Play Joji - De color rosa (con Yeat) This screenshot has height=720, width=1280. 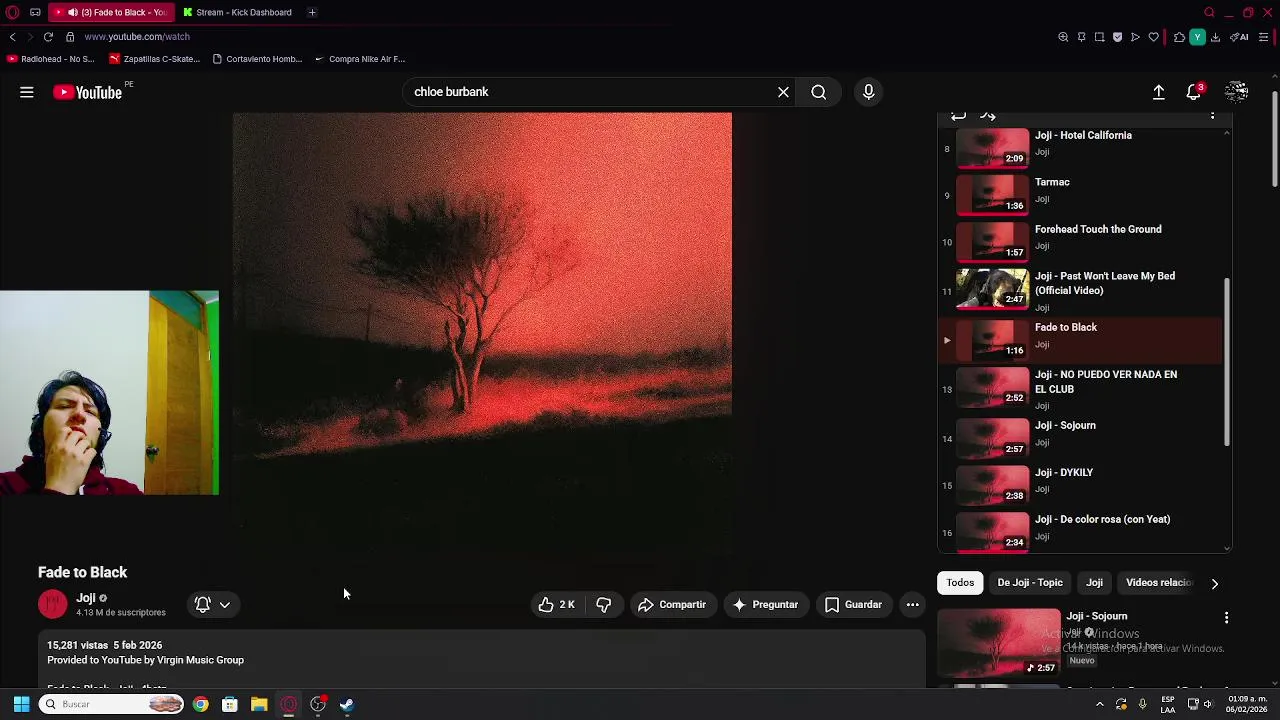click(x=1080, y=530)
